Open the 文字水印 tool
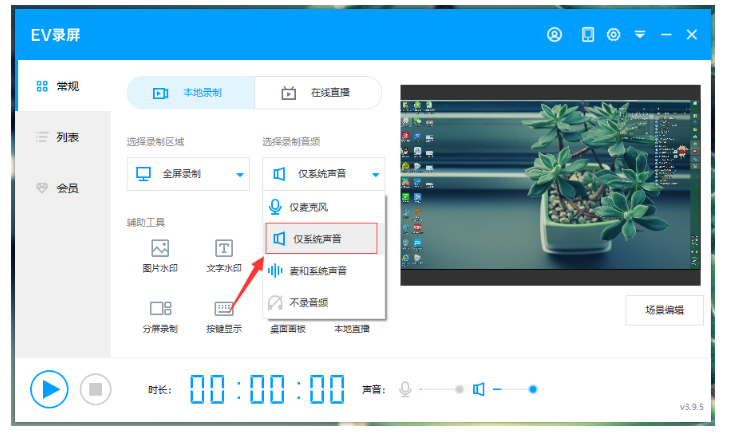The image size is (732, 434). (224, 255)
